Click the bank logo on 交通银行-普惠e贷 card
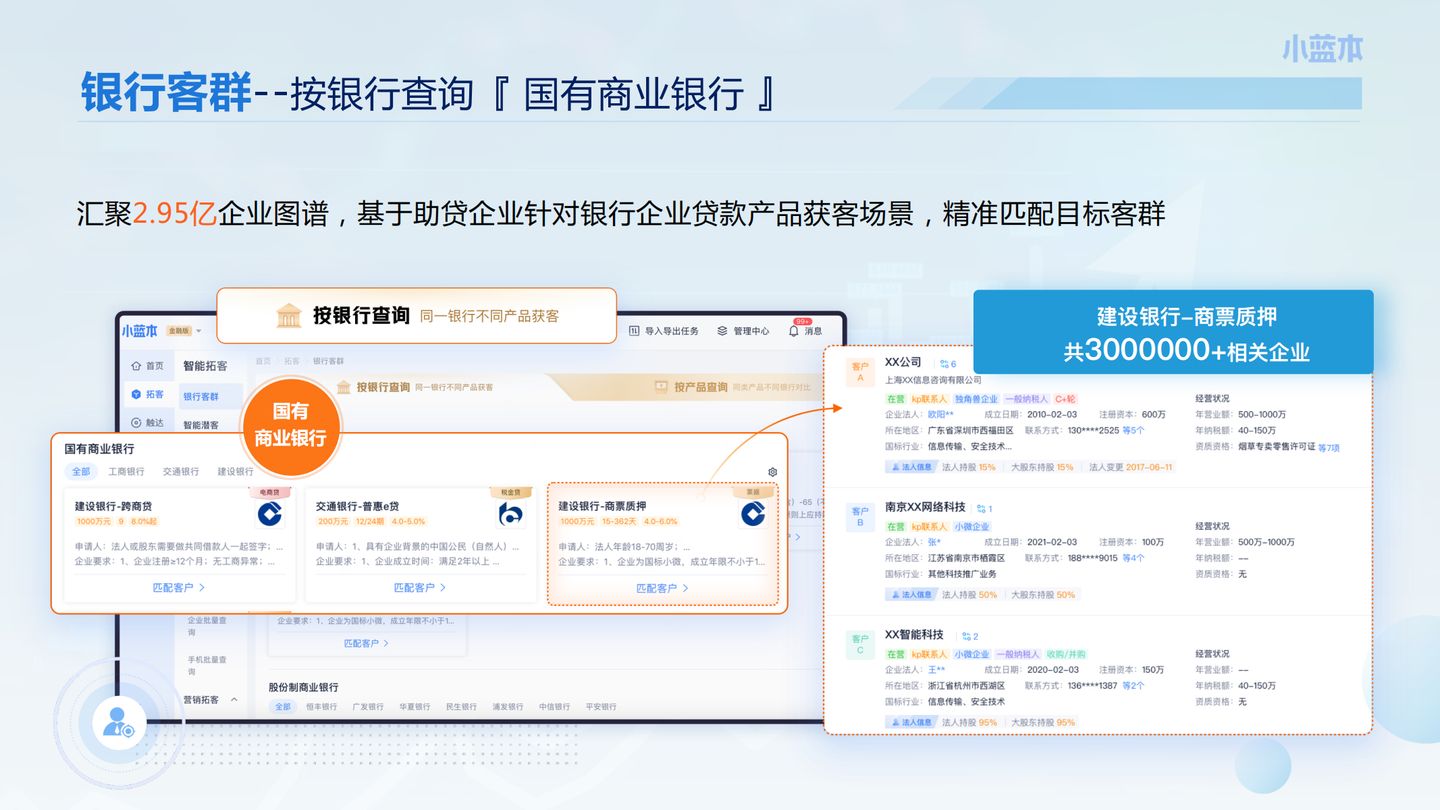Viewport: 1440px width, 810px height. [511, 514]
